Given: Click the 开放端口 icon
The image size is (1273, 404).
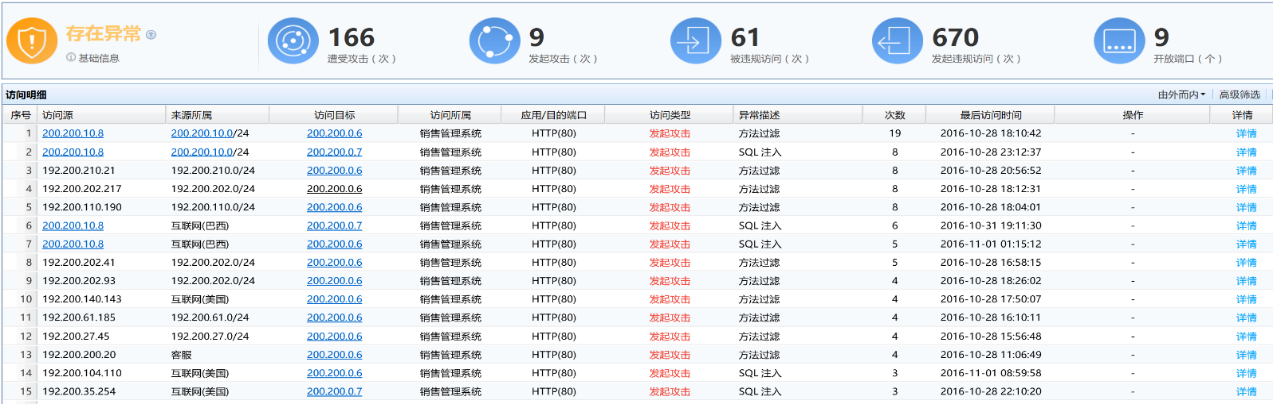Looking at the screenshot, I should 1119,42.
